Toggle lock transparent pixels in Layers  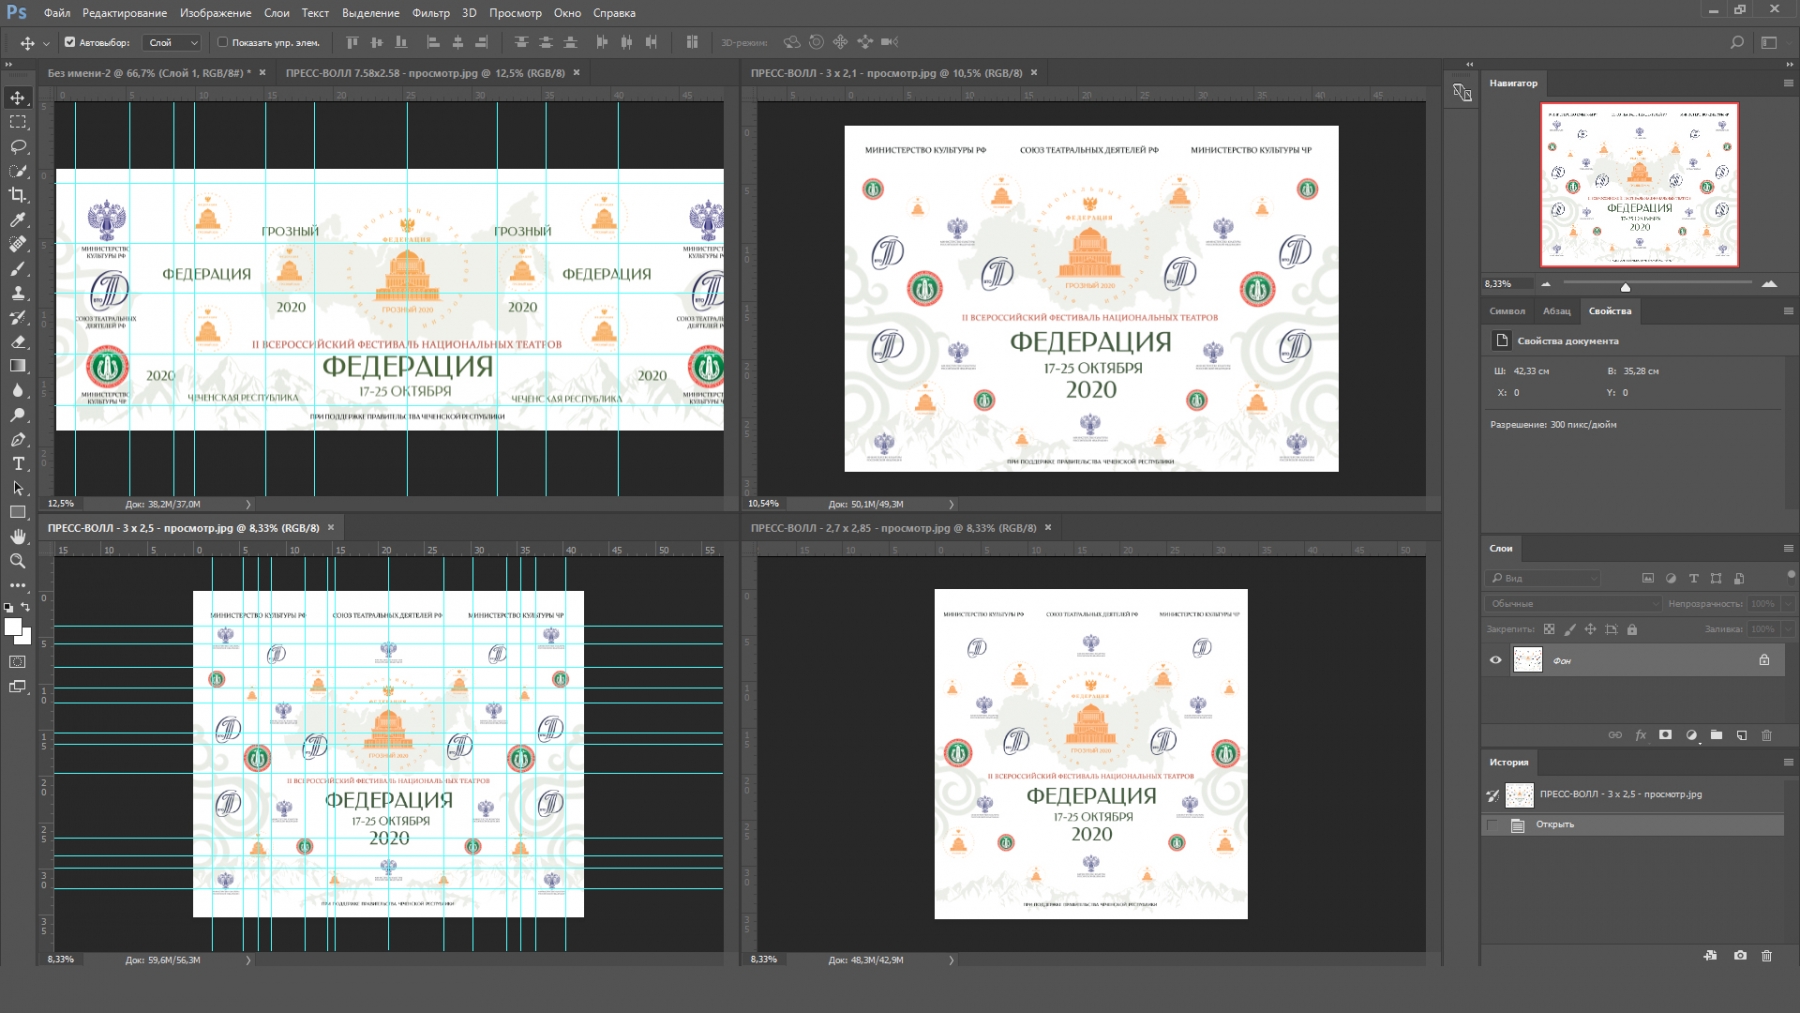(1549, 629)
